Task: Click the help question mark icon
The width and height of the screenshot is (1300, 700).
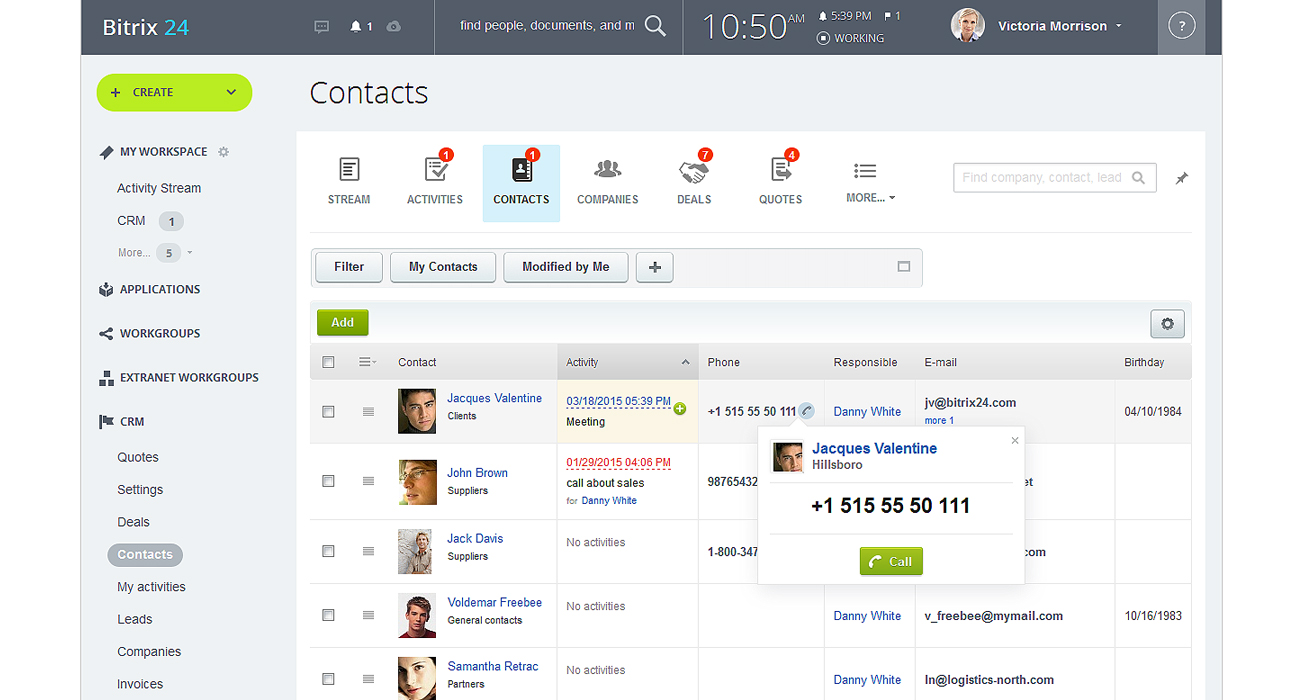Action: (x=1181, y=27)
